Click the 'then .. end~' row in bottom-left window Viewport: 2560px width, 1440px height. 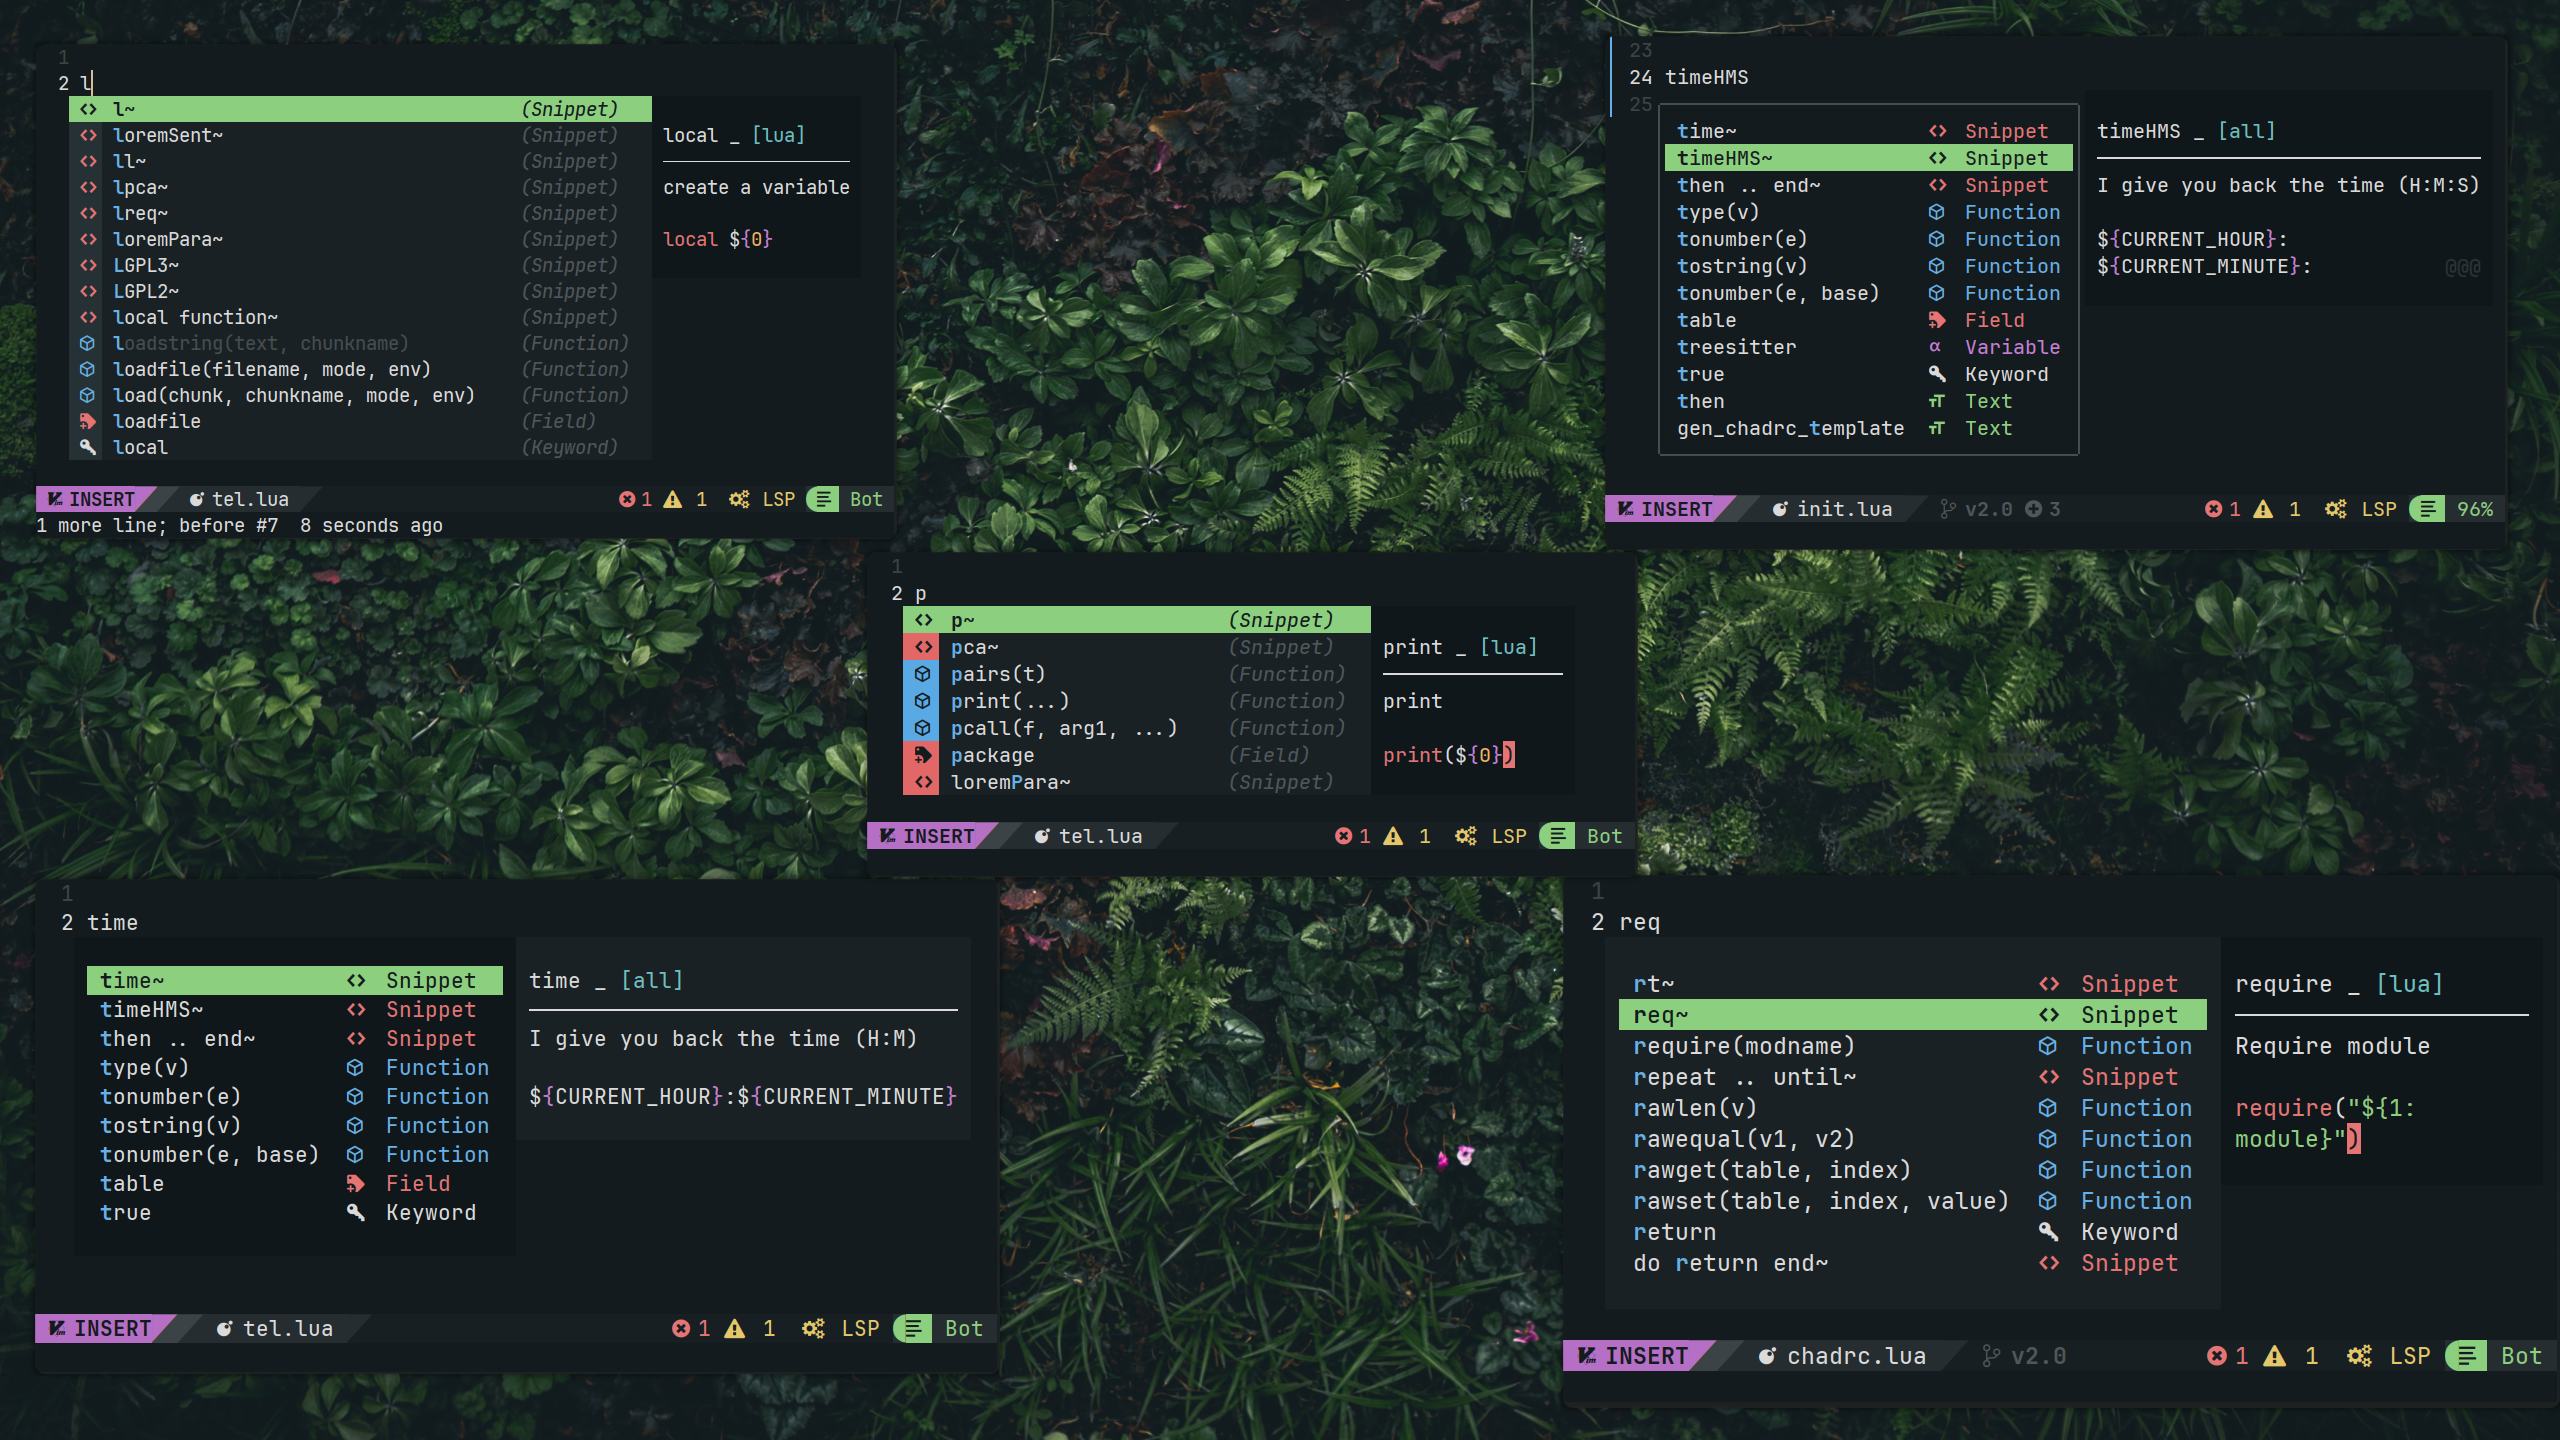[x=295, y=1039]
